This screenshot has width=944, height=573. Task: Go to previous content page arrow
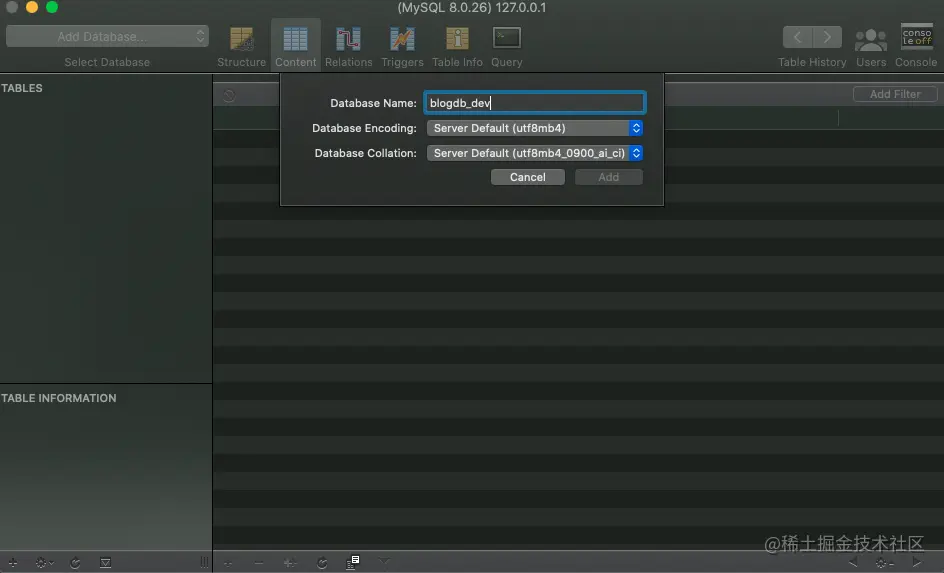click(853, 563)
